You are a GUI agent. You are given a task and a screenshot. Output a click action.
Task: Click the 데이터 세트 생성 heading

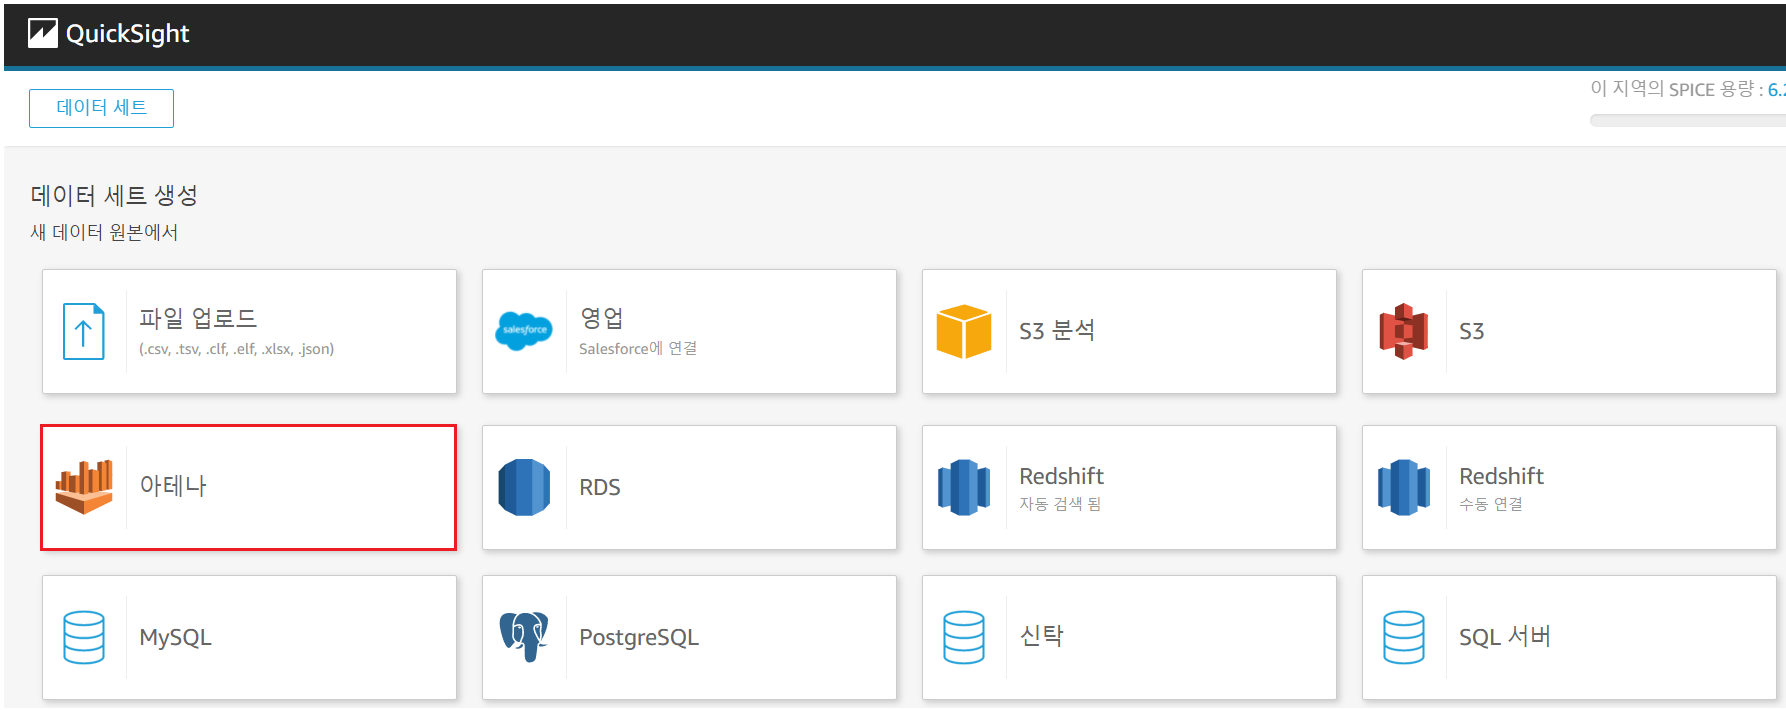click(x=114, y=195)
